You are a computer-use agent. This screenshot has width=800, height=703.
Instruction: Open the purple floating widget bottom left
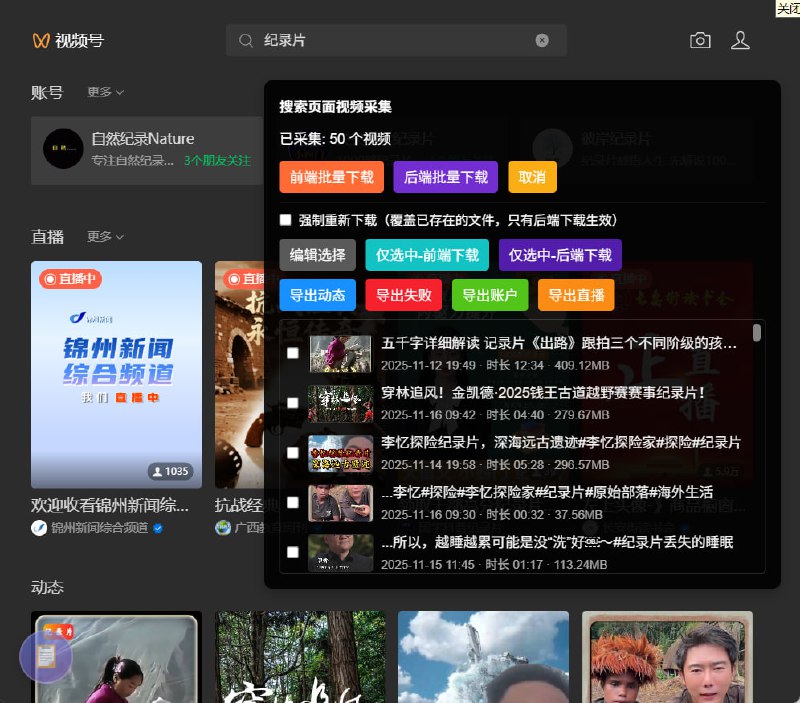[x=46, y=657]
